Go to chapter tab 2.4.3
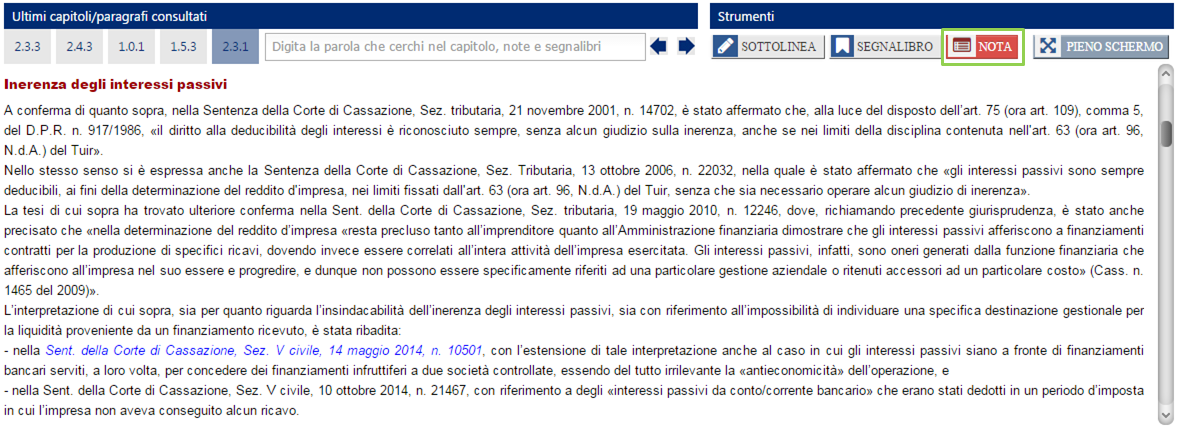The height and width of the screenshot is (447, 1177). (x=80, y=46)
